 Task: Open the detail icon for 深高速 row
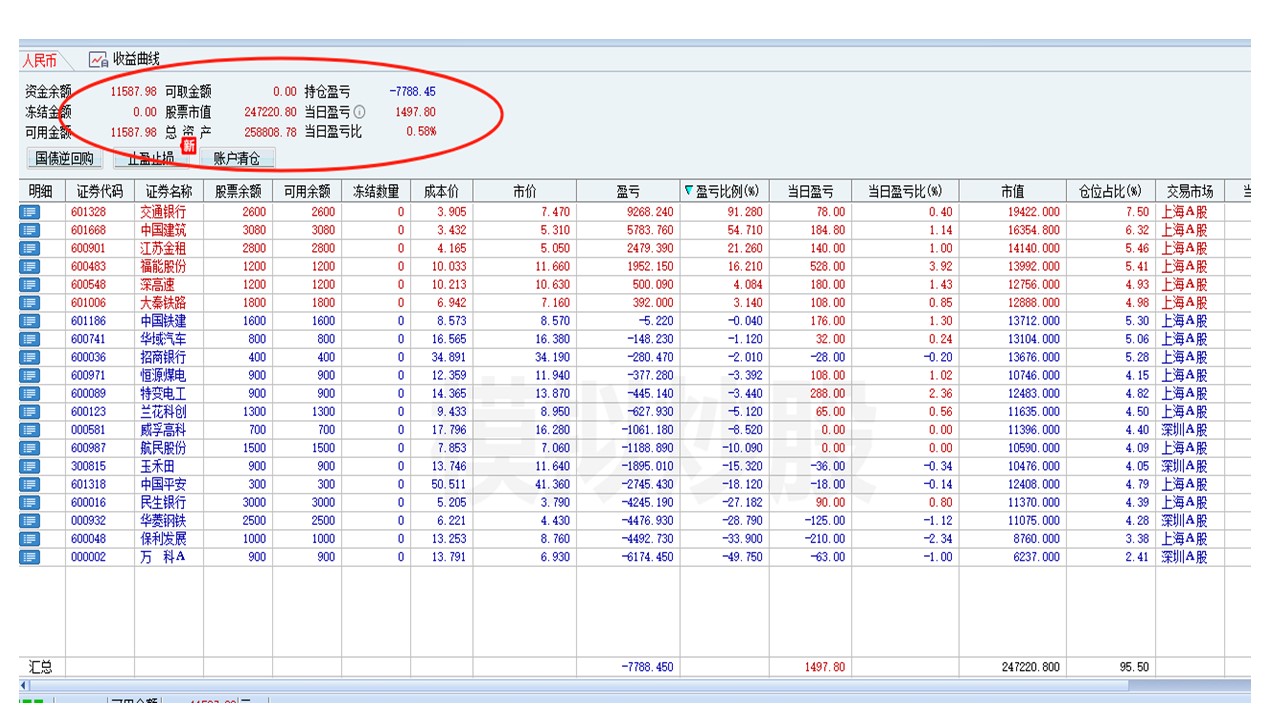[29, 284]
